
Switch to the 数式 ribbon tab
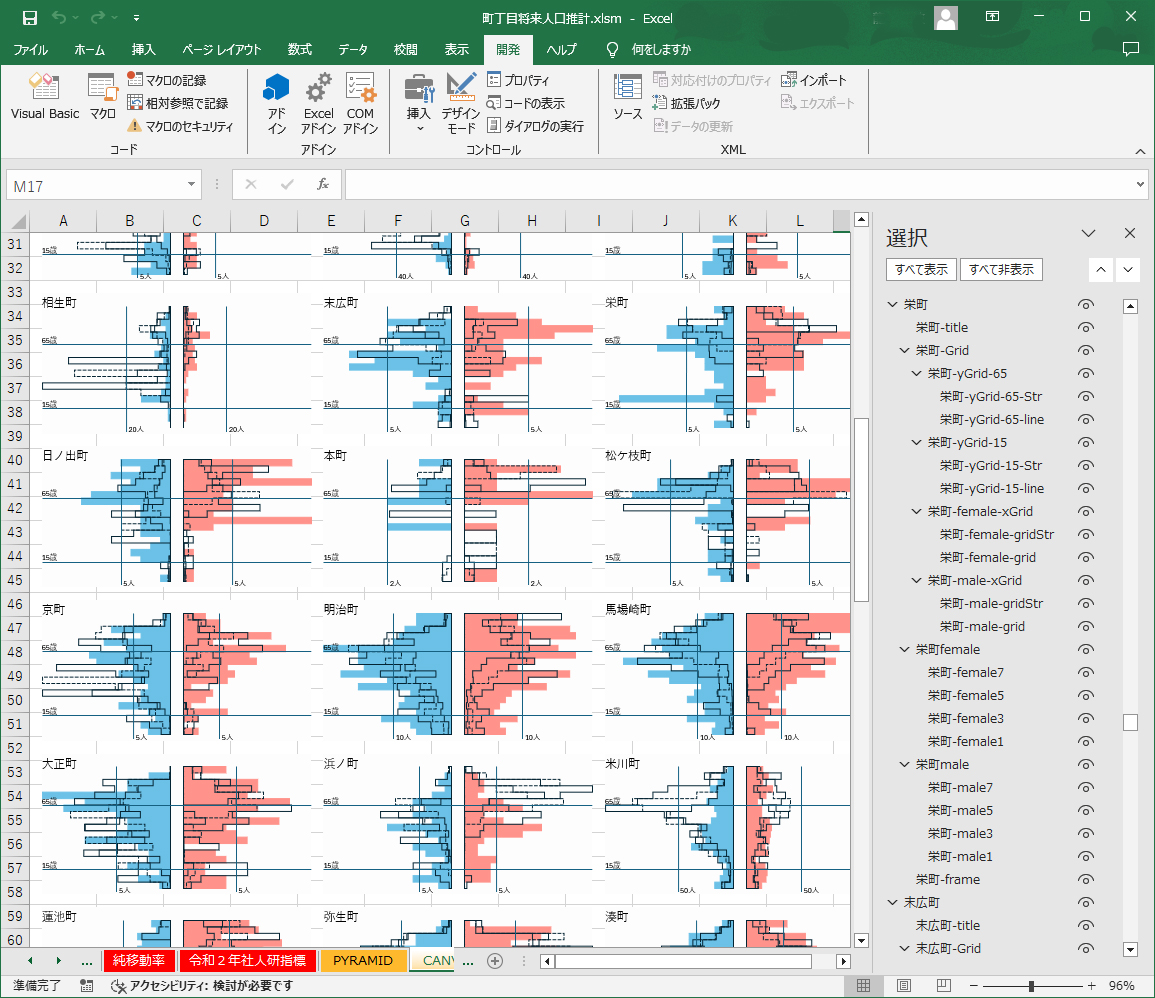(299, 50)
